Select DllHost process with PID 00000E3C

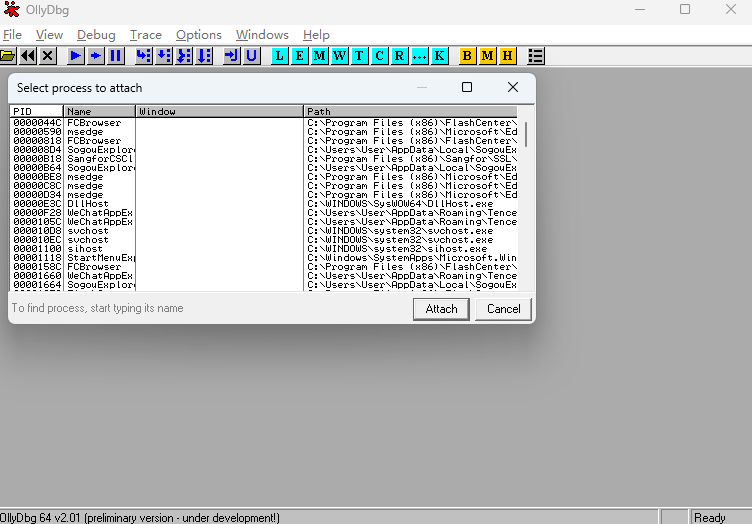point(264,204)
